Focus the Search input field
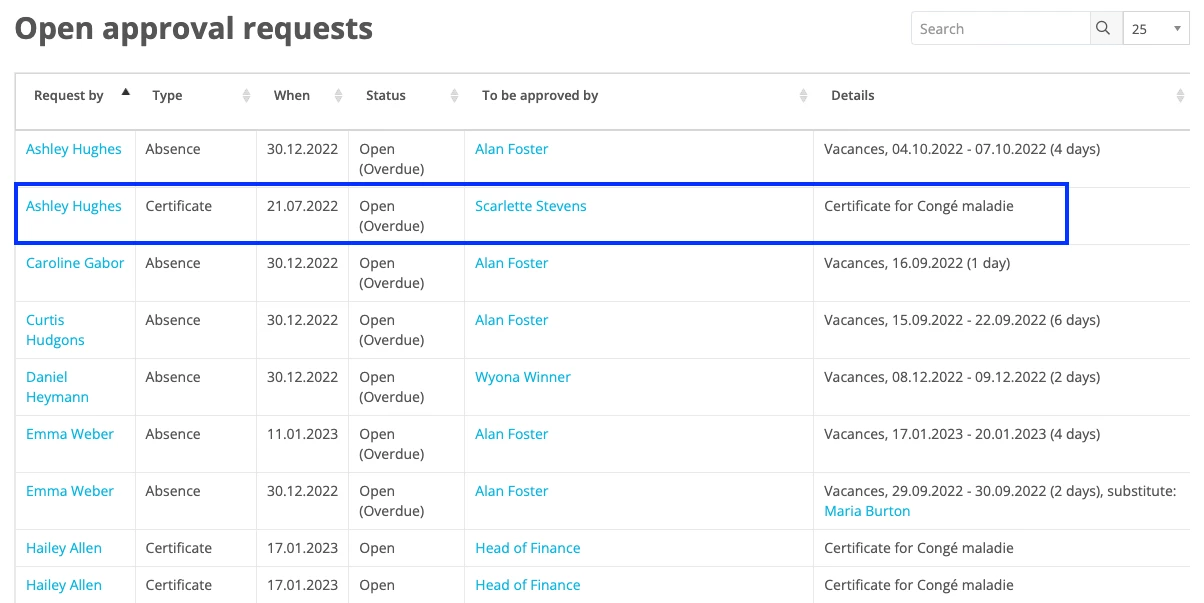The width and height of the screenshot is (1204, 603). [x=1000, y=29]
